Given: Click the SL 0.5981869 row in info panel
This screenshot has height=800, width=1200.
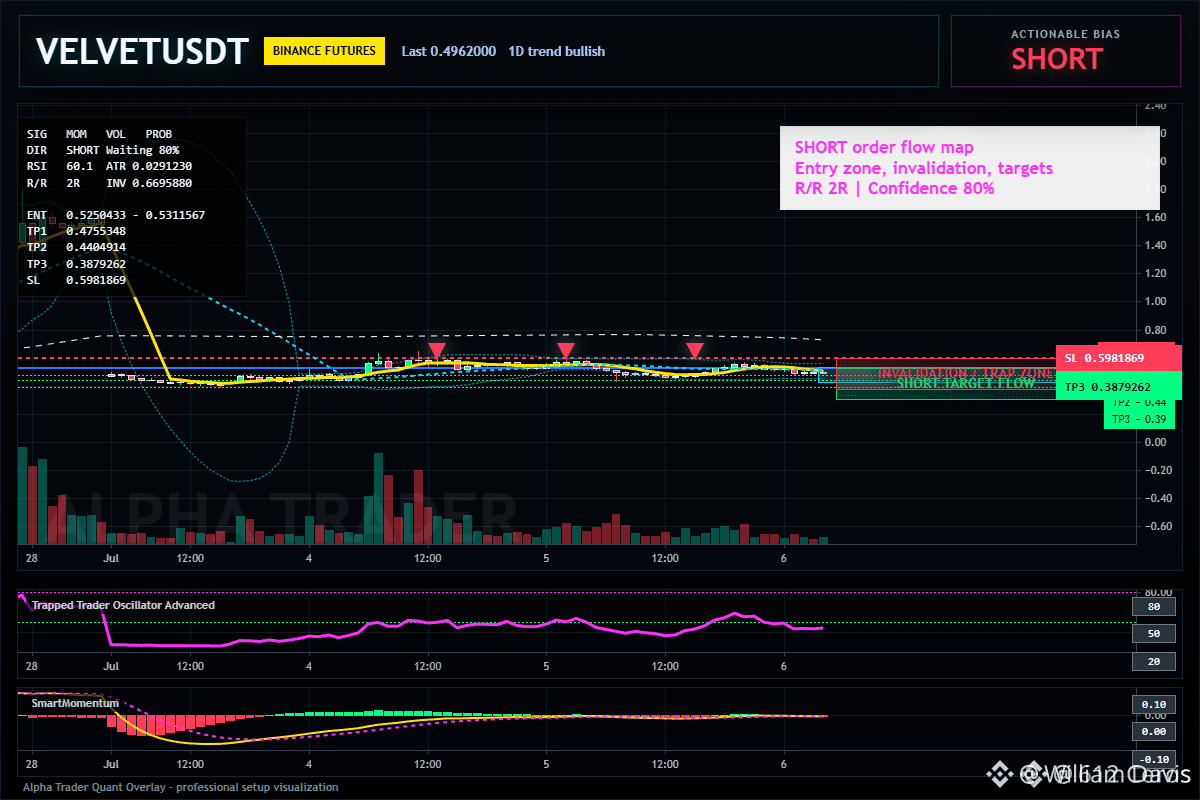Looking at the screenshot, I should pos(76,280).
